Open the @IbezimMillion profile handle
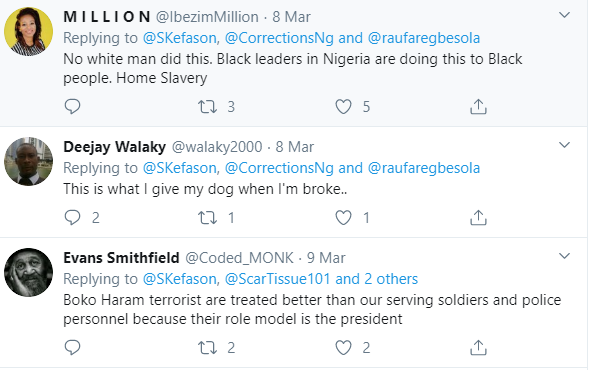 pyautogui.click(x=207, y=17)
